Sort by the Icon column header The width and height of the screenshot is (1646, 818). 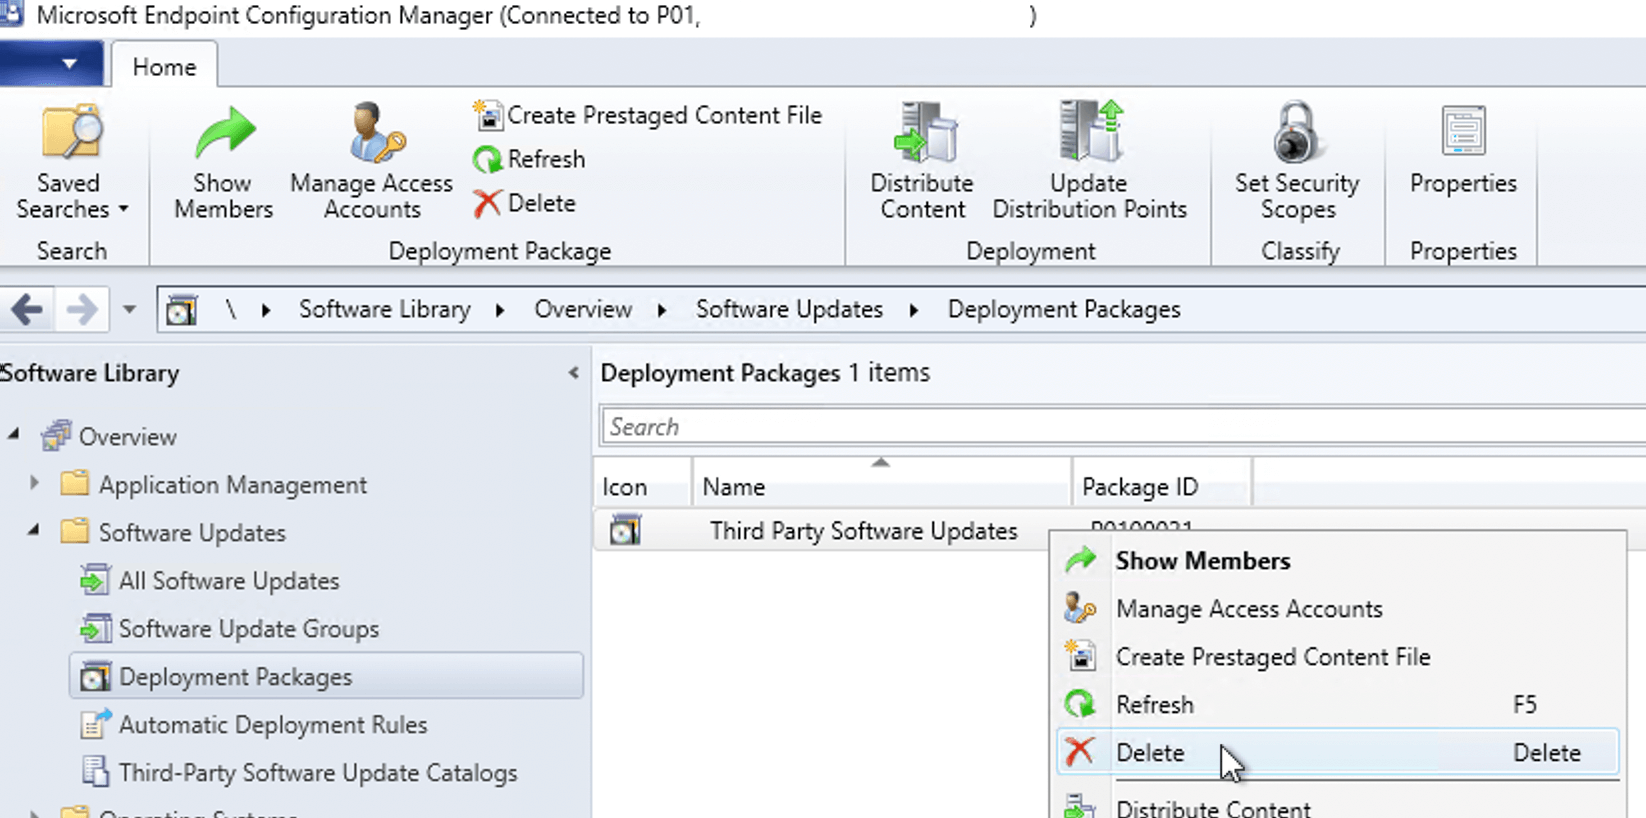pos(642,487)
